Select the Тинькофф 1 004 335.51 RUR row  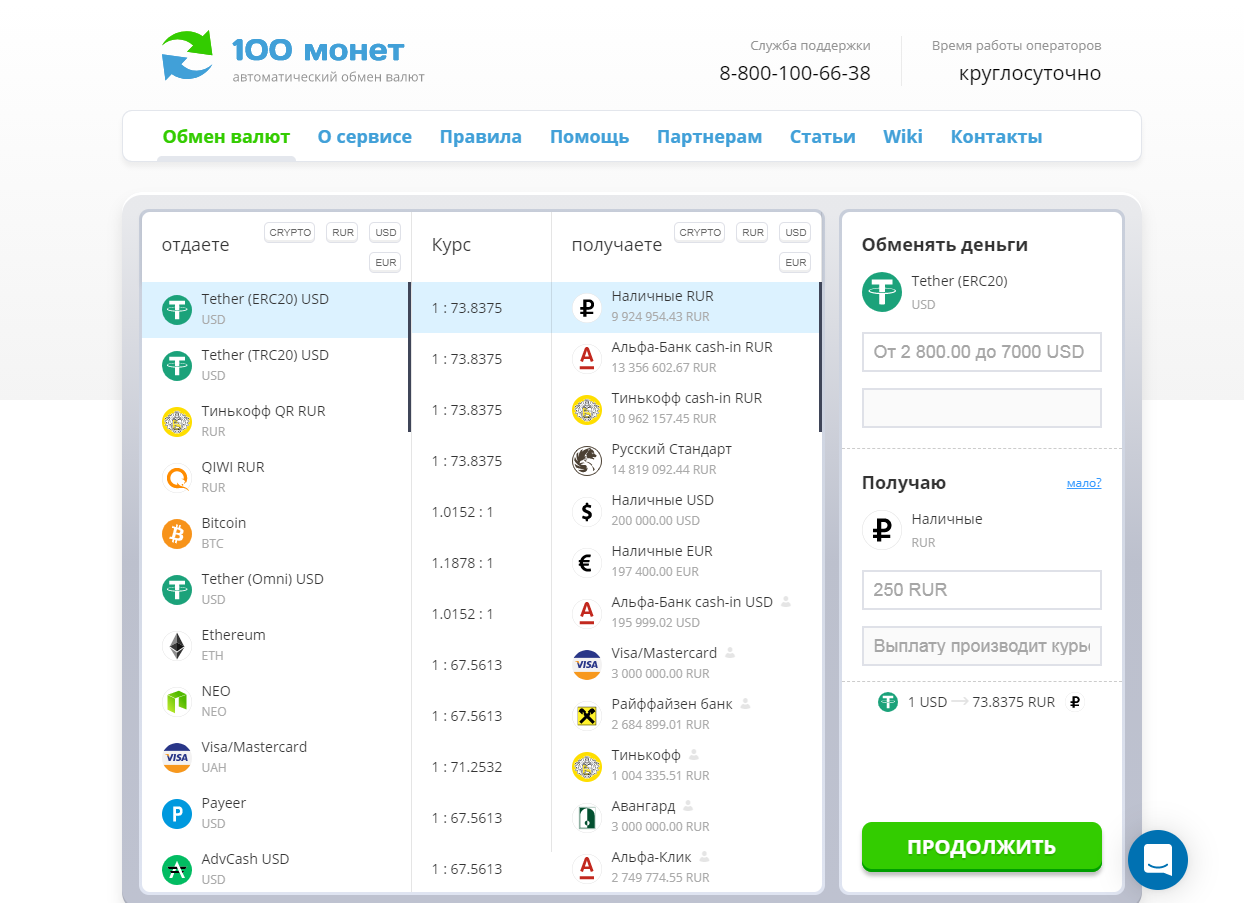pyautogui.click(x=686, y=766)
